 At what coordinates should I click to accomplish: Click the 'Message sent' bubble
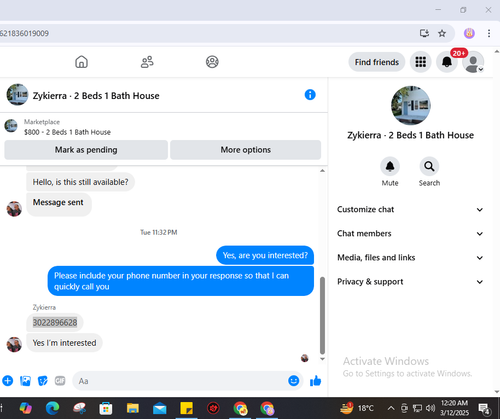[58, 204]
